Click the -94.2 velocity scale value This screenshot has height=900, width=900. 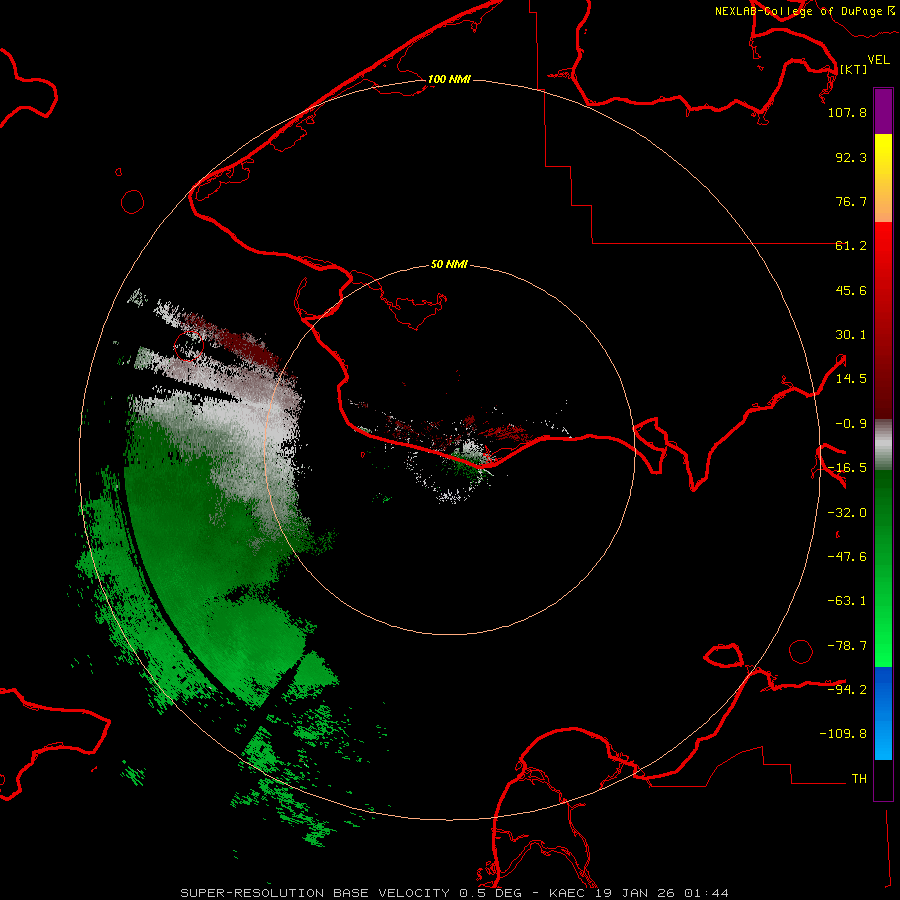(x=847, y=689)
